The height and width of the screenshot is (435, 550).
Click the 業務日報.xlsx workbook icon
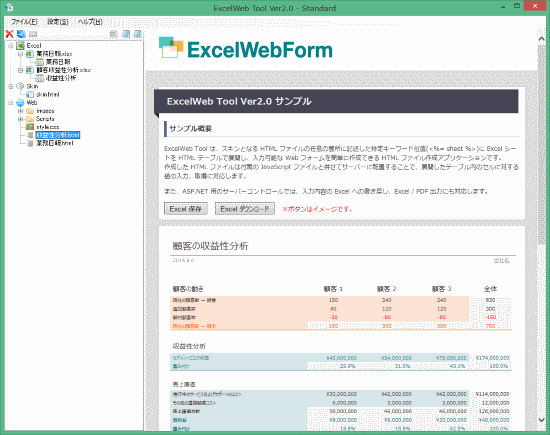(30, 54)
